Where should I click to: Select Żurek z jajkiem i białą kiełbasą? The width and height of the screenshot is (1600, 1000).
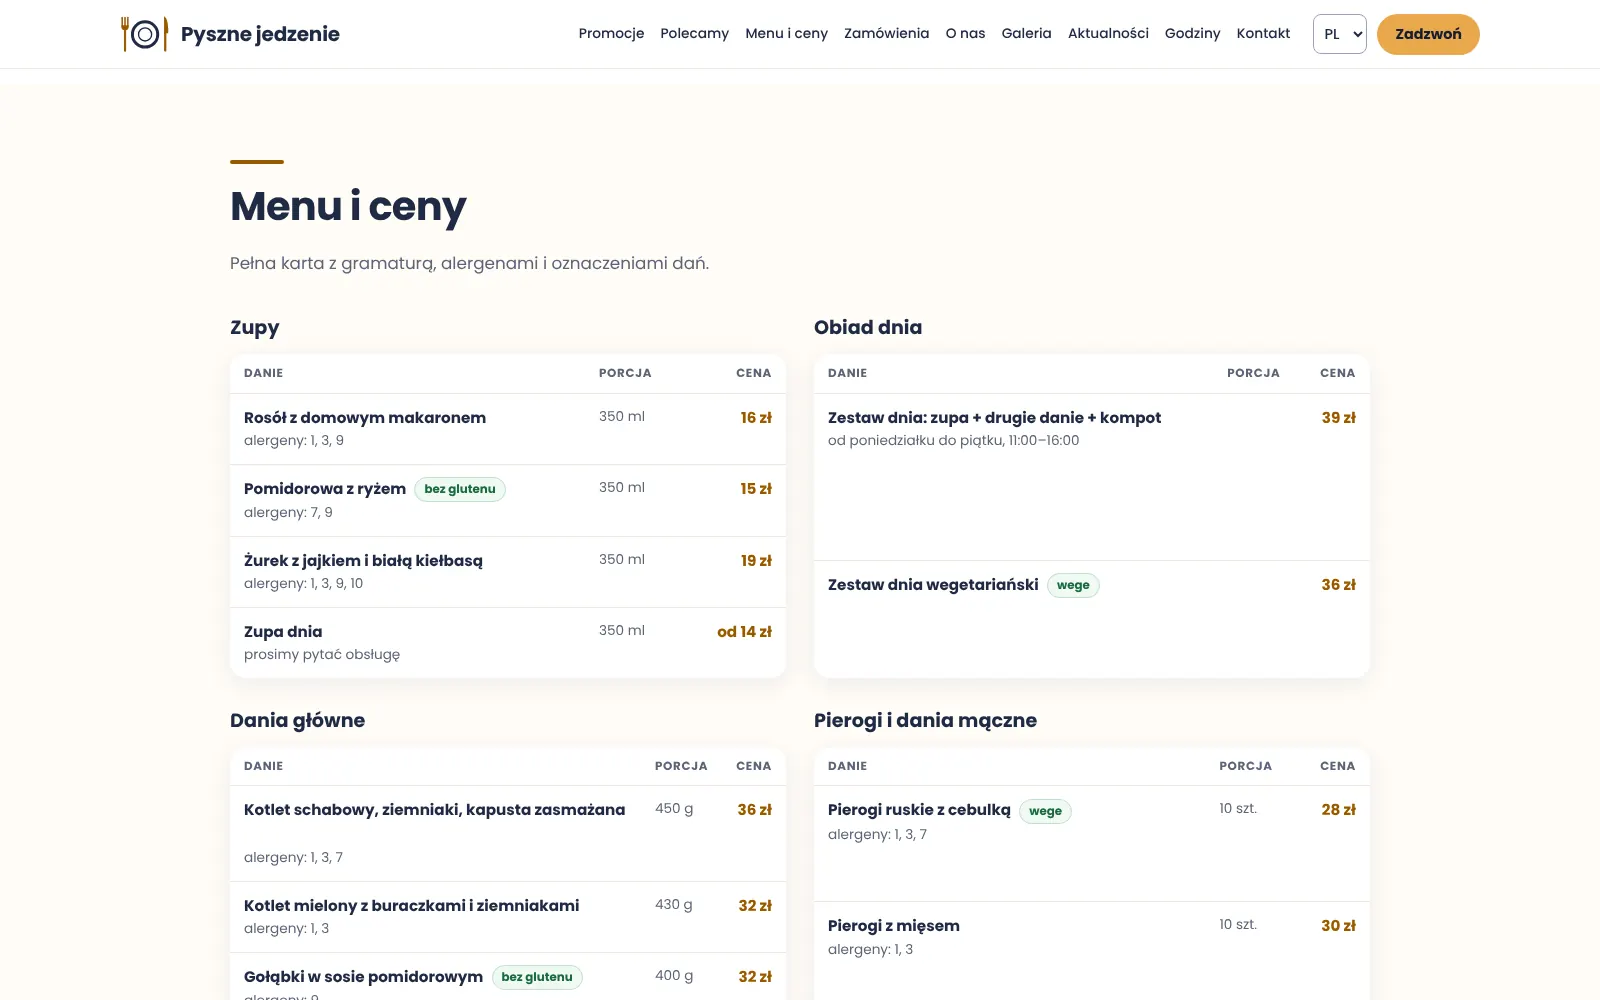click(x=363, y=561)
